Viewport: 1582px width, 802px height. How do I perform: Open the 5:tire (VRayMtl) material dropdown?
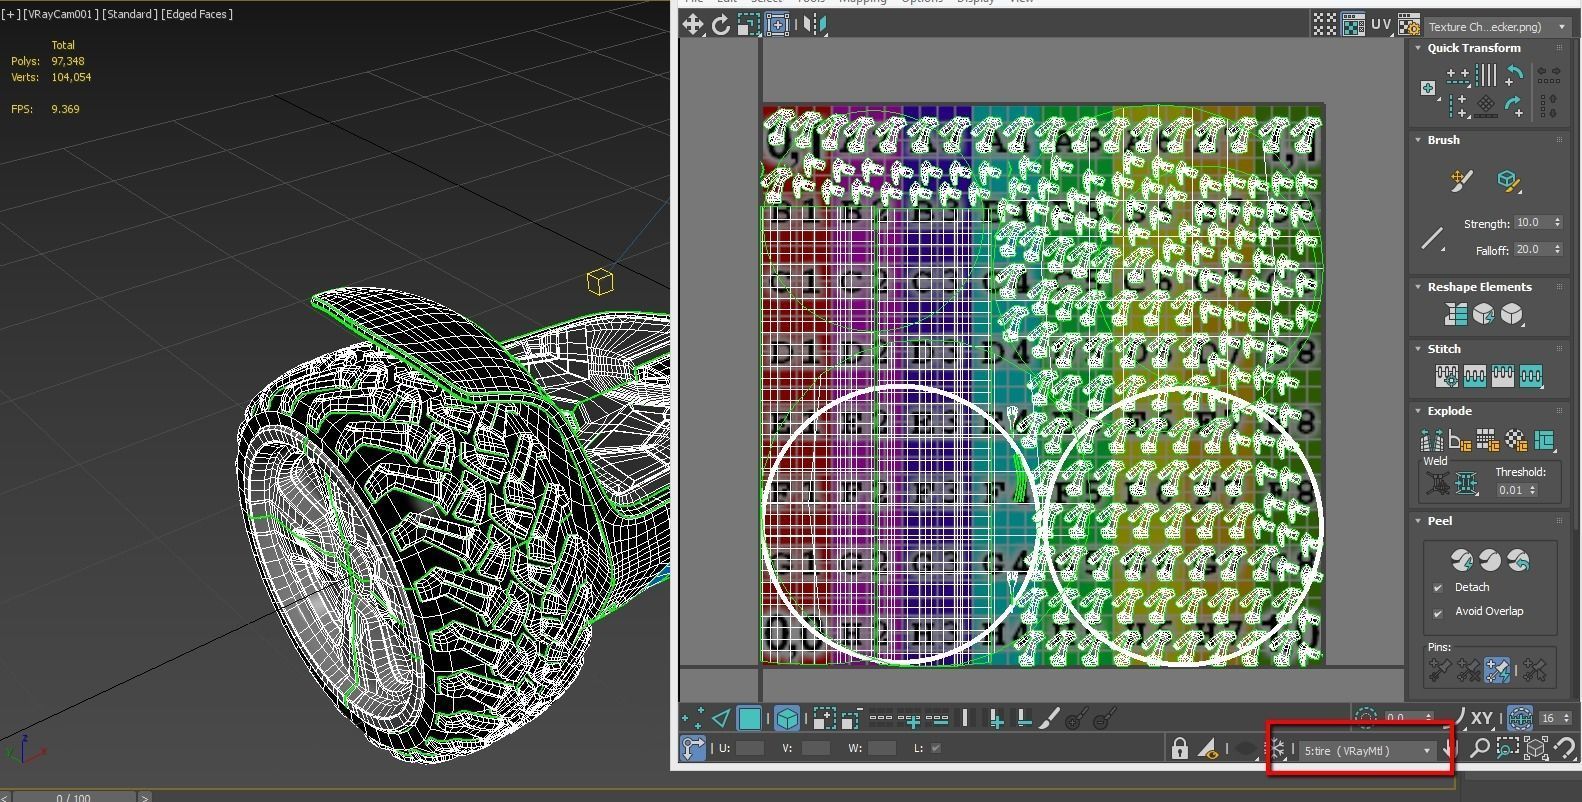1367,750
